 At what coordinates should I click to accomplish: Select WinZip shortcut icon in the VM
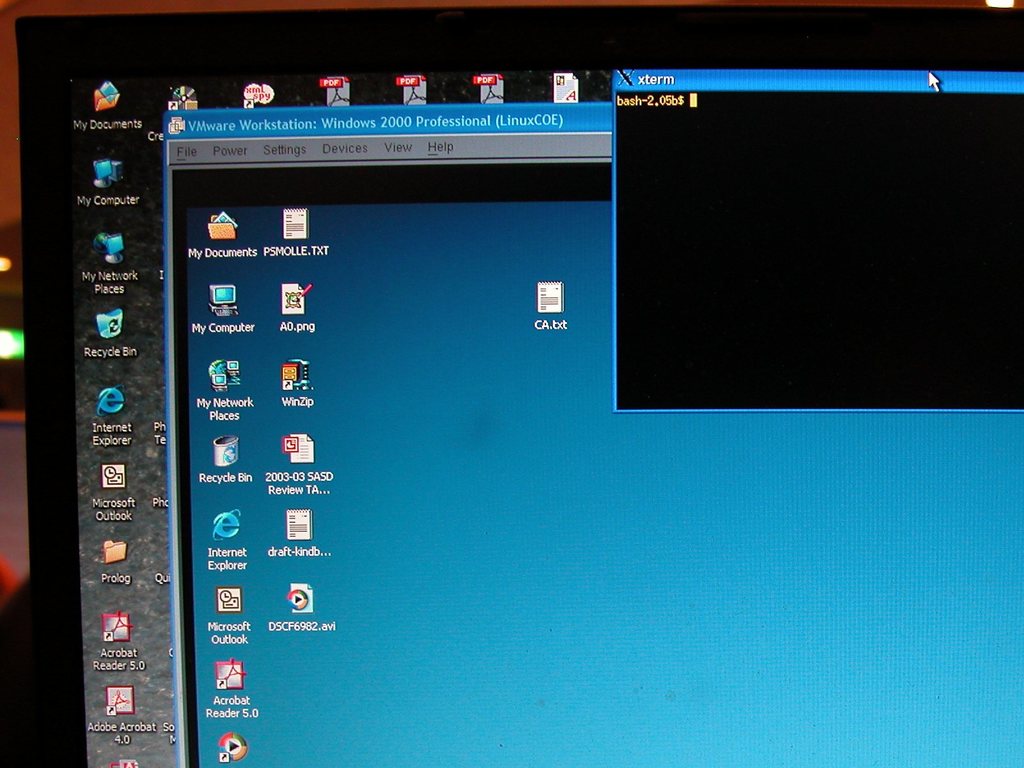click(296, 376)
